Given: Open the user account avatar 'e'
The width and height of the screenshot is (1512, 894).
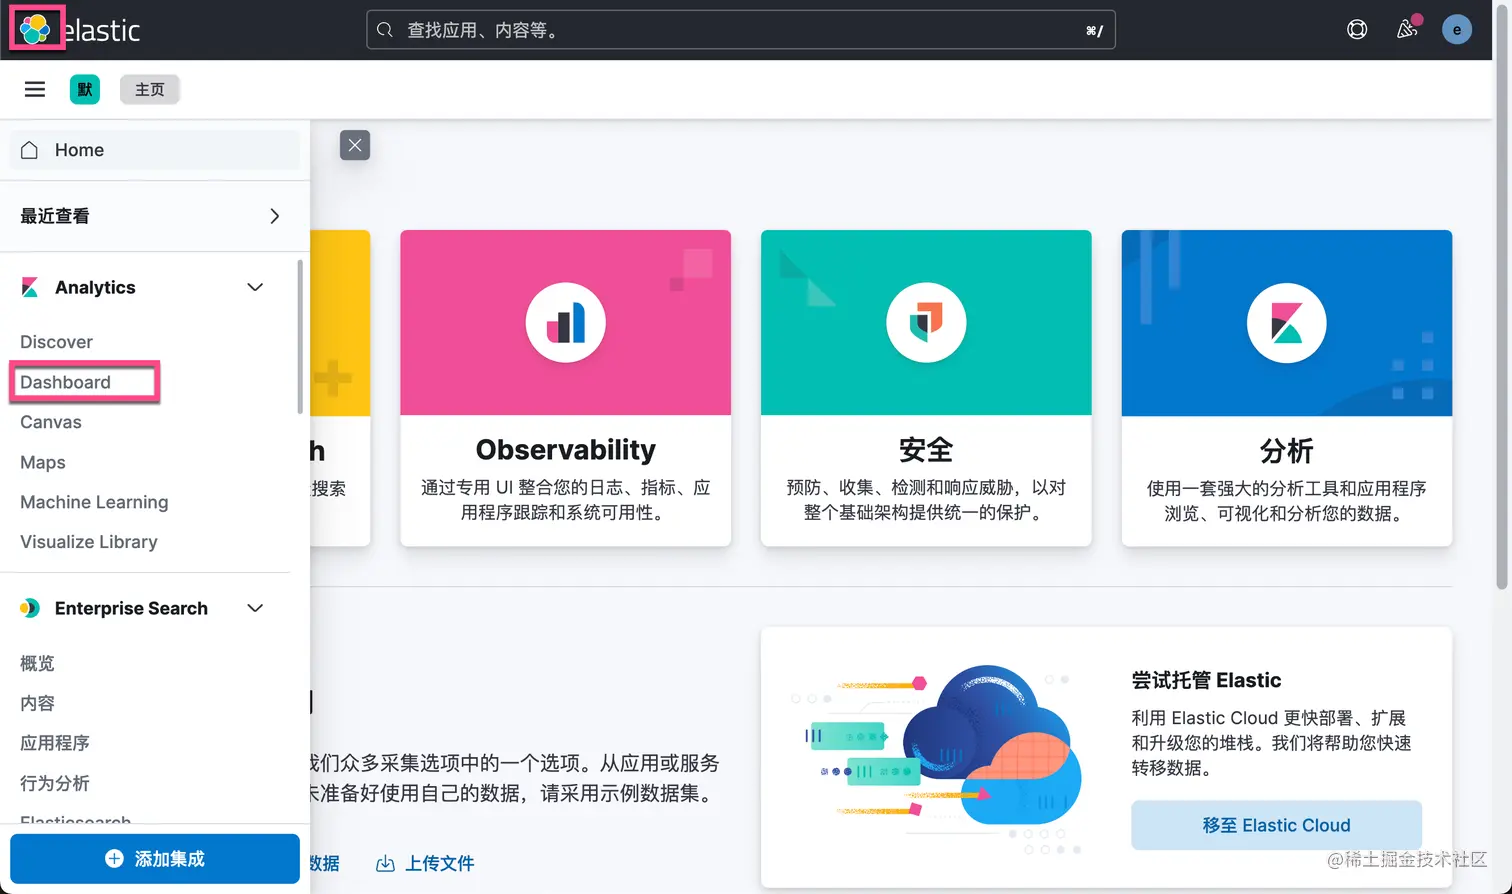Looking at the screenshot, I should [1457, 29].
